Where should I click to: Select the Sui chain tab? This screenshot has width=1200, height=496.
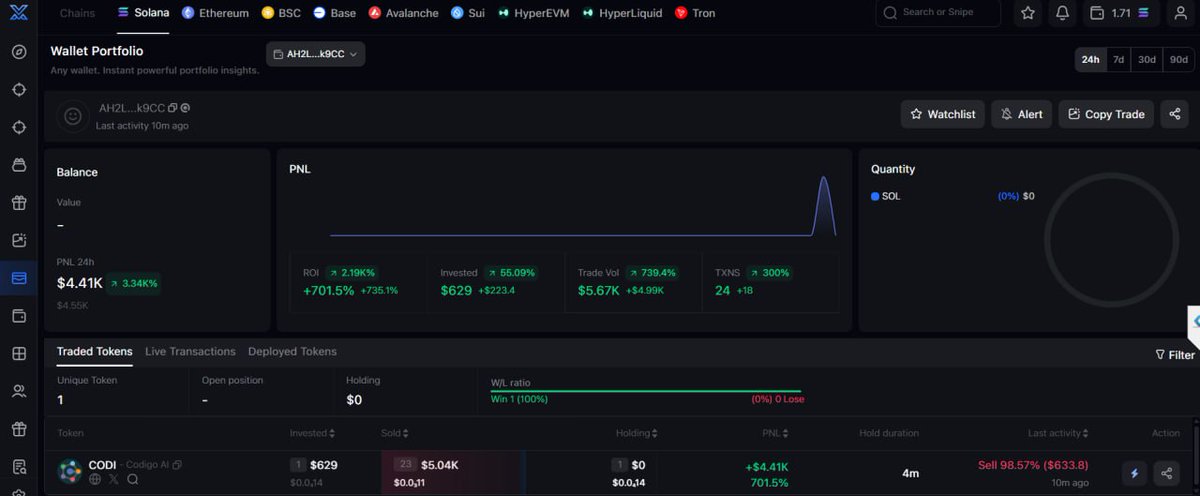[x=467, y=13]
